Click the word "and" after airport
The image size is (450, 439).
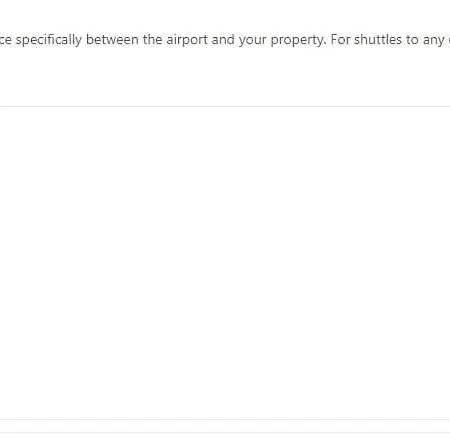pyautogui.click(x=223, y=40)
